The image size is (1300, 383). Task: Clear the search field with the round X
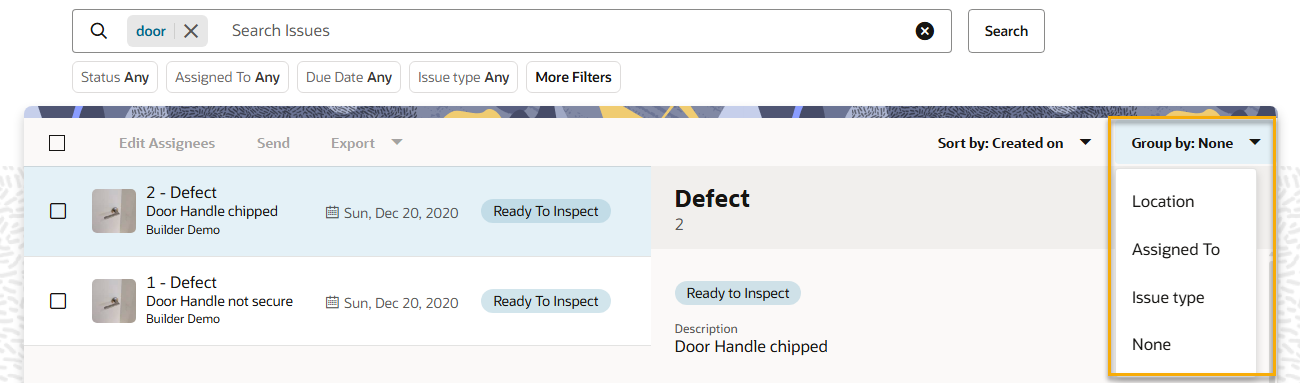point(925,31)
